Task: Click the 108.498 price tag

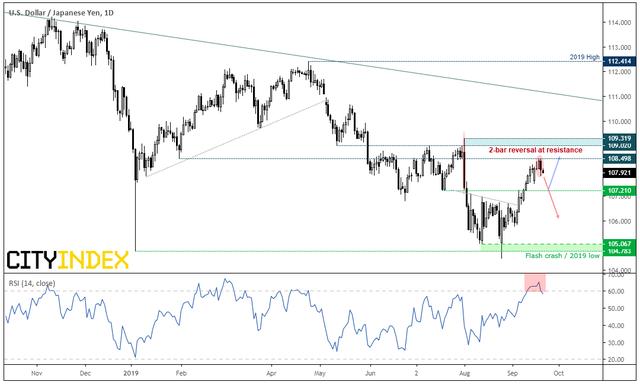Action: point(619,159)
